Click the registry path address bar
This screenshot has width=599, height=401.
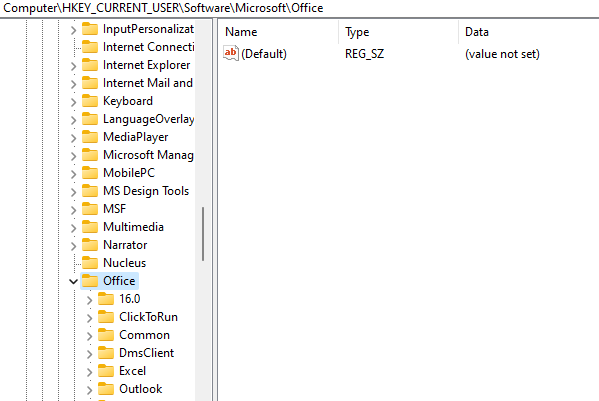pos(300,8)
